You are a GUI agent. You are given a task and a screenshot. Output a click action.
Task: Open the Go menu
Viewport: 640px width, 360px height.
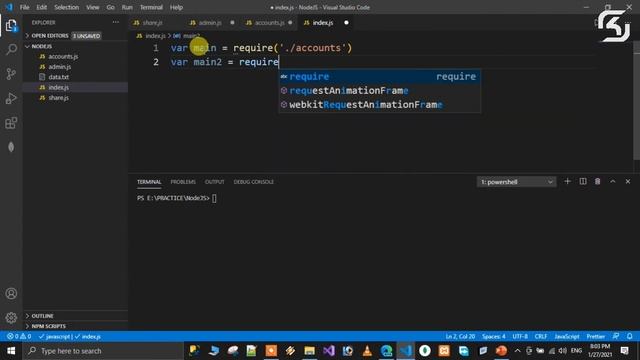(111, 7)
